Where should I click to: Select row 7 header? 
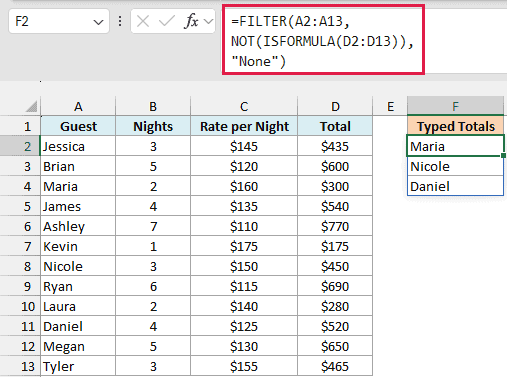[x=20, y=246]
